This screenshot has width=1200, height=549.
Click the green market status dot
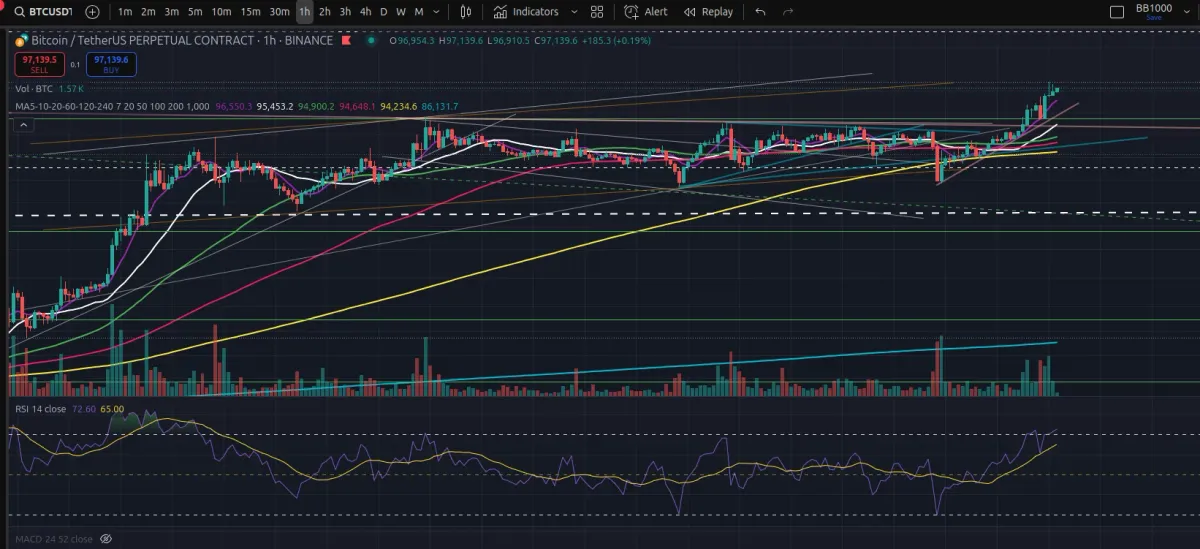(372, 41)
